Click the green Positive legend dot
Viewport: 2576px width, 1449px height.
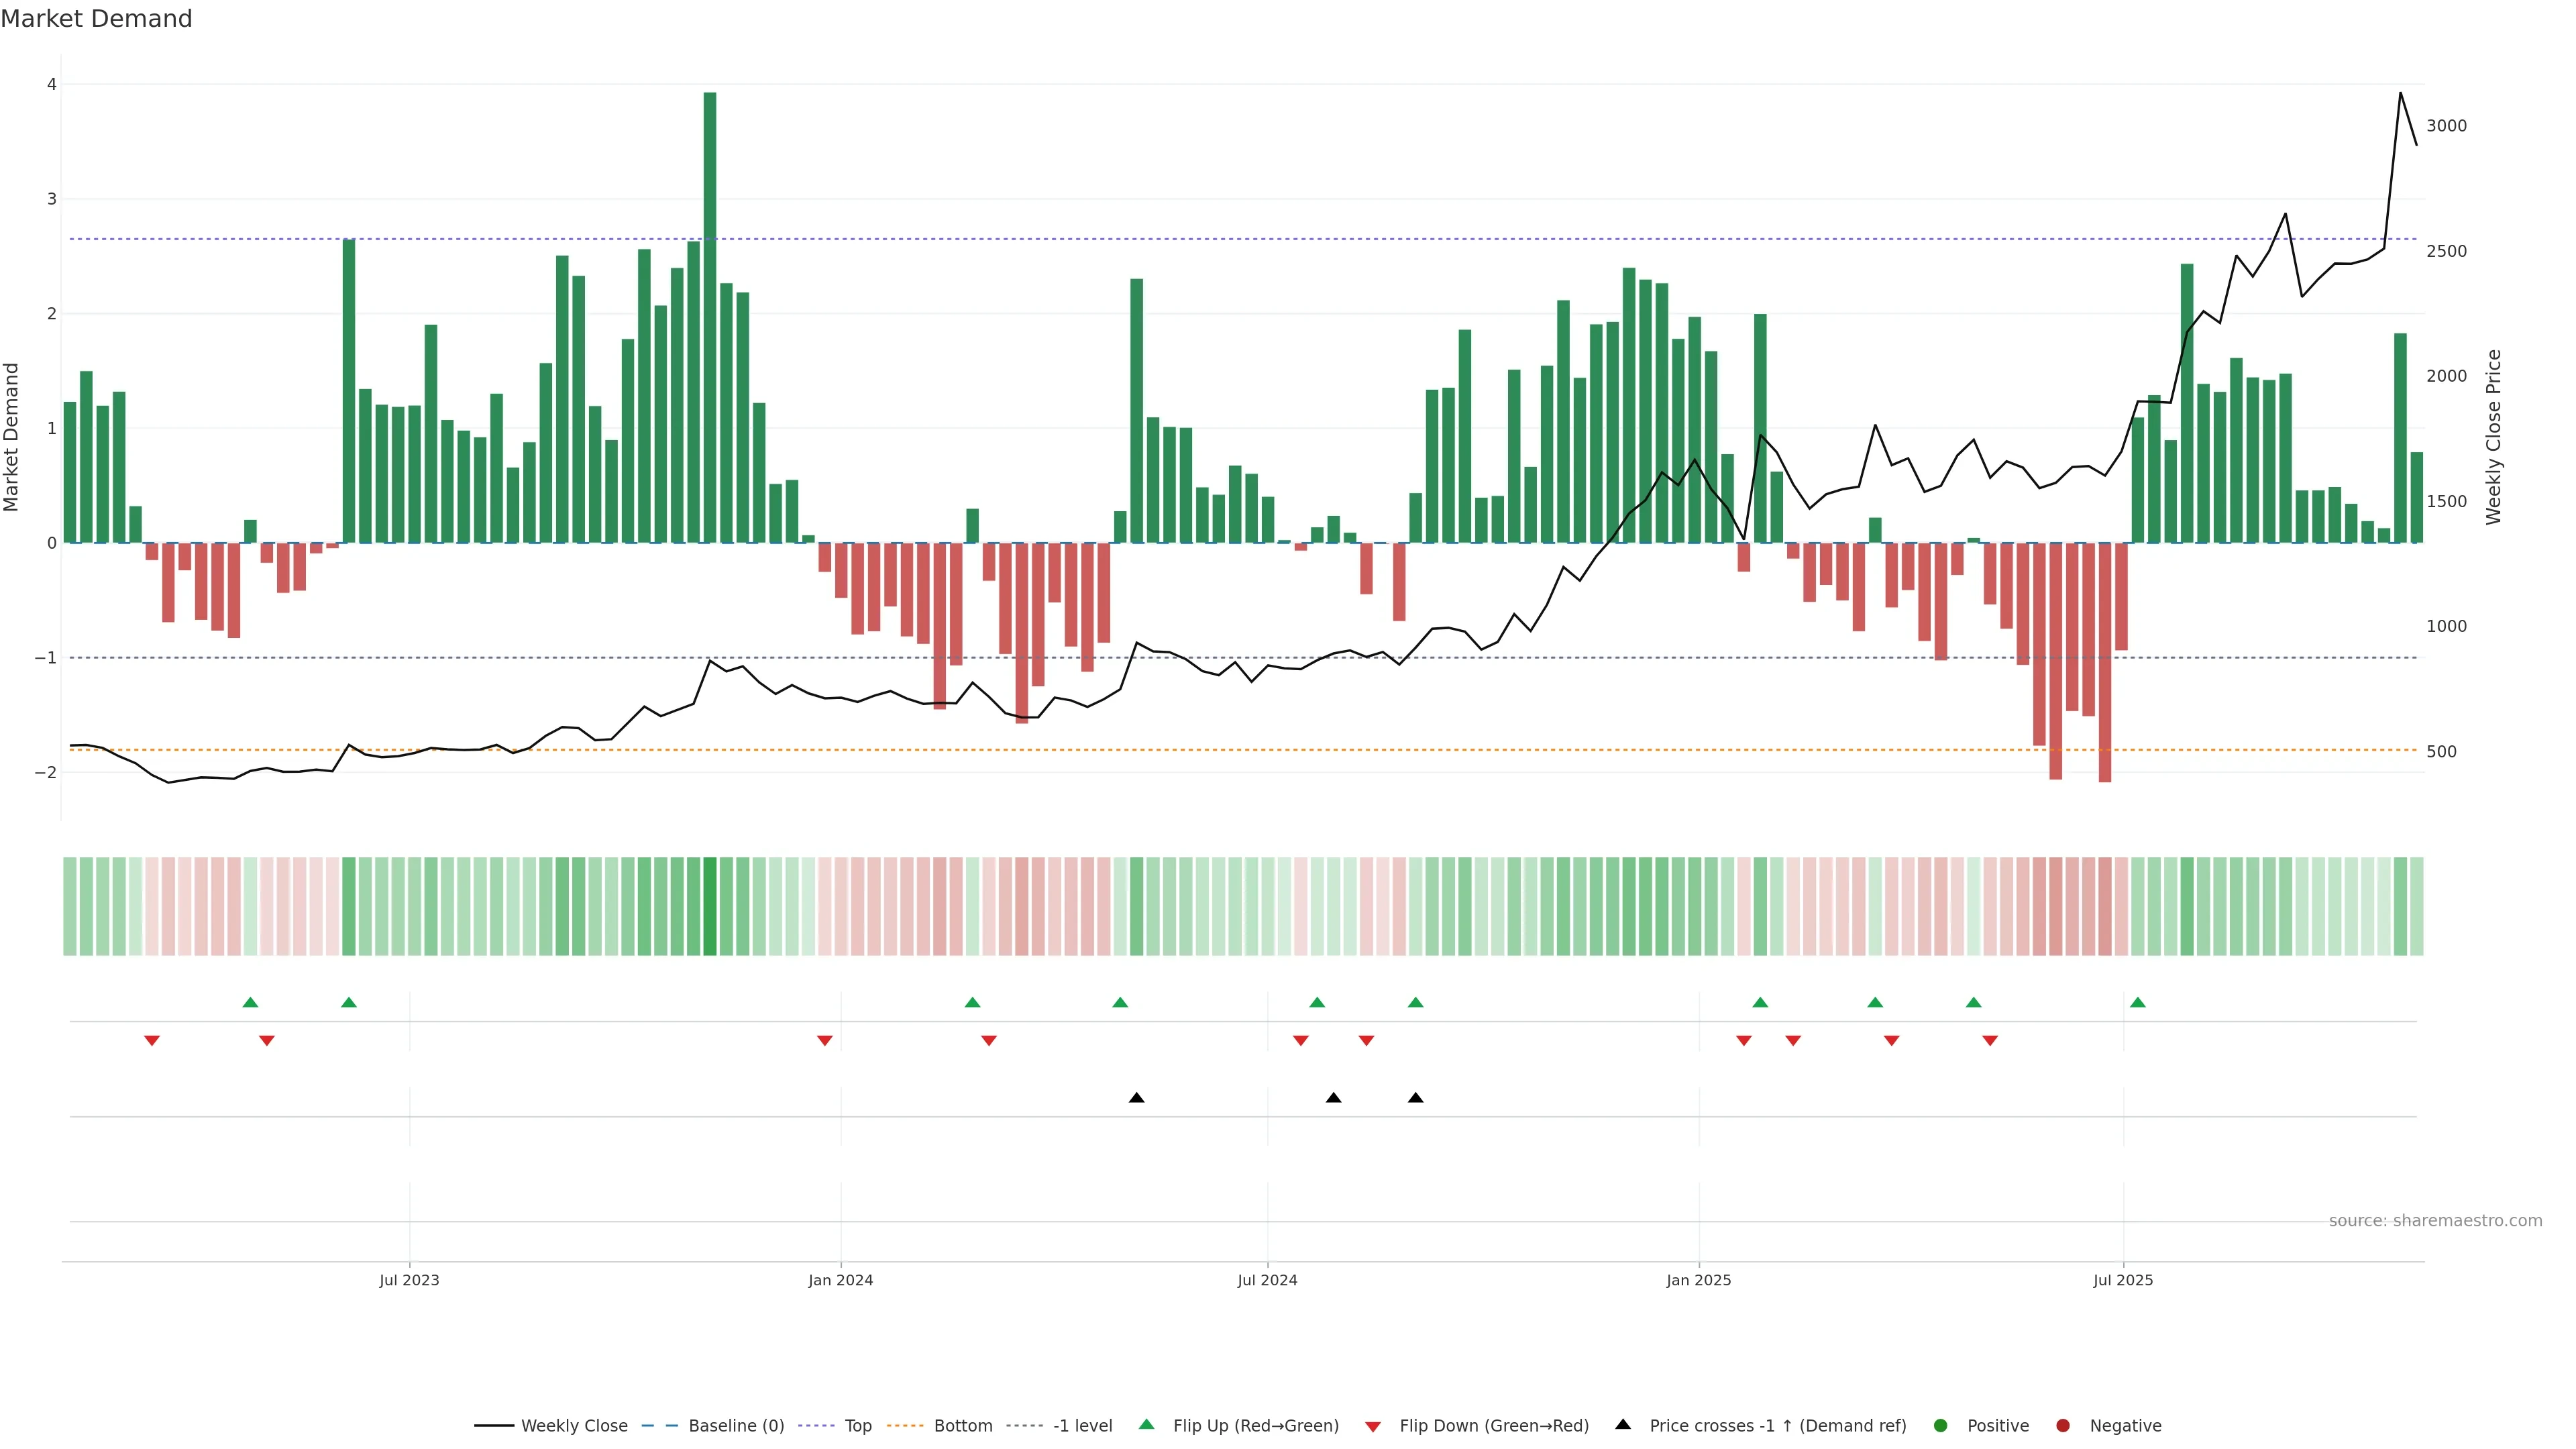[1941, 1426]
